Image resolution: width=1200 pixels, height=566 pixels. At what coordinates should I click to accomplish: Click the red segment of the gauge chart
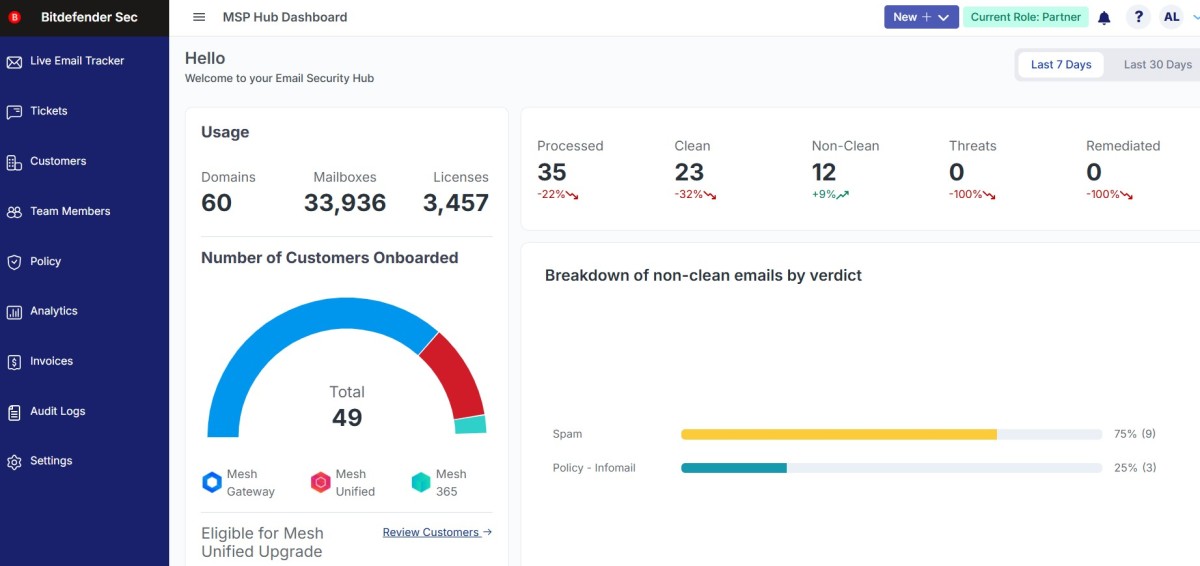coord(456,376)
